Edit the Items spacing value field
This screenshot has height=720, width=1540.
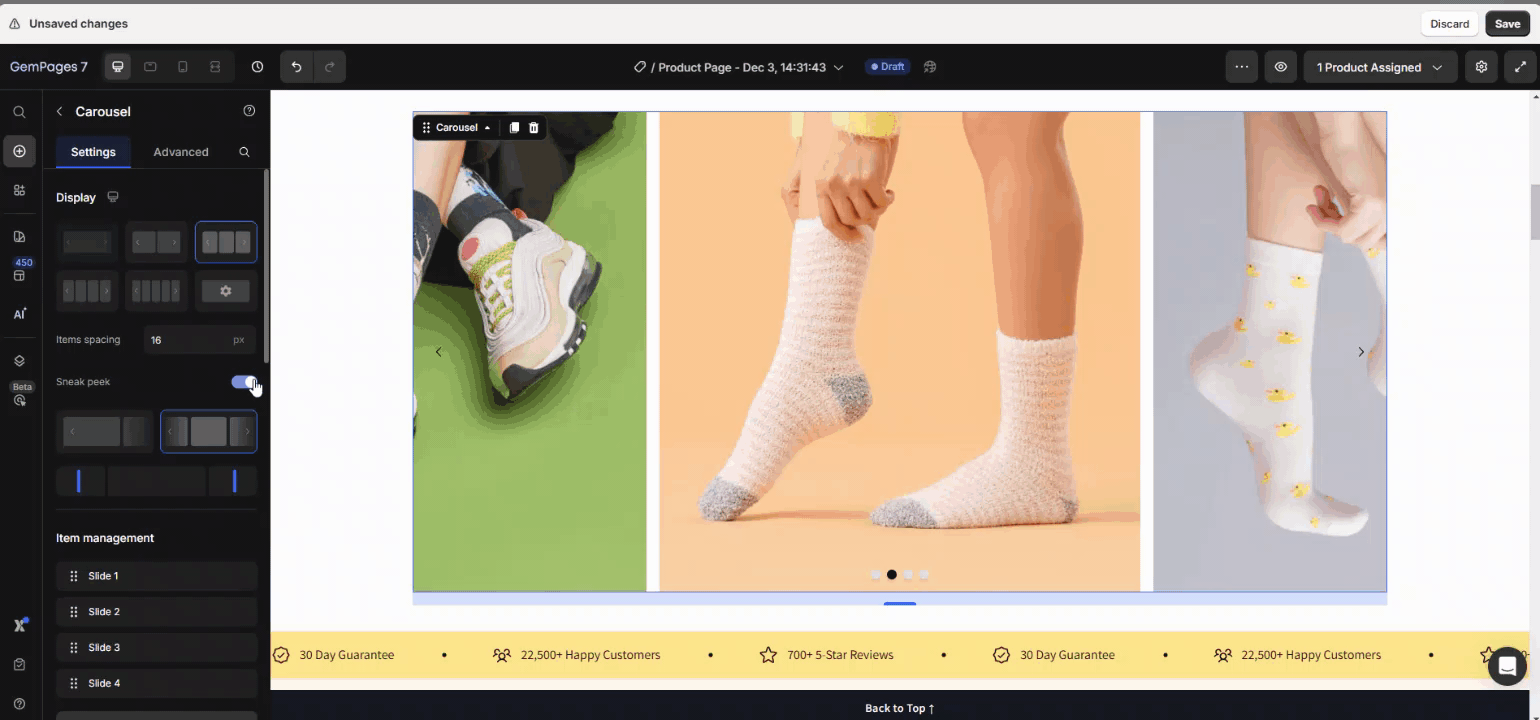(x=190, y=339)
